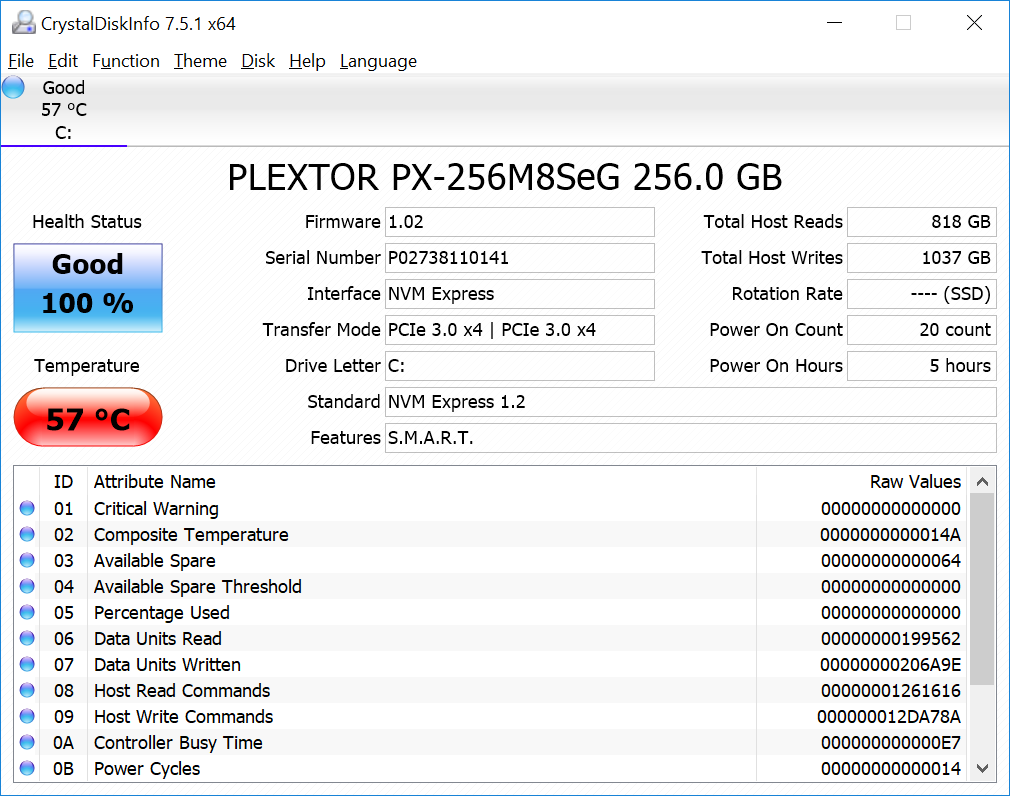The height and width of the screenshot is (796, 1010).
Task: Click the Rotation Rate value field
Action: pos(922,294)
